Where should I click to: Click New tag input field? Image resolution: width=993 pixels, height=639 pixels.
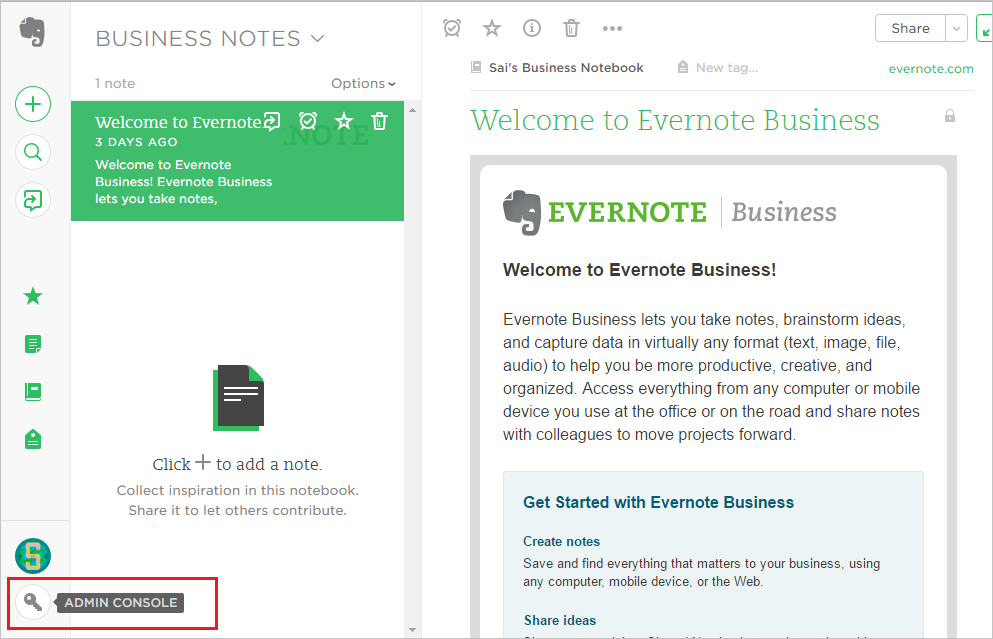pyautogui.click(x=727, y=68)
